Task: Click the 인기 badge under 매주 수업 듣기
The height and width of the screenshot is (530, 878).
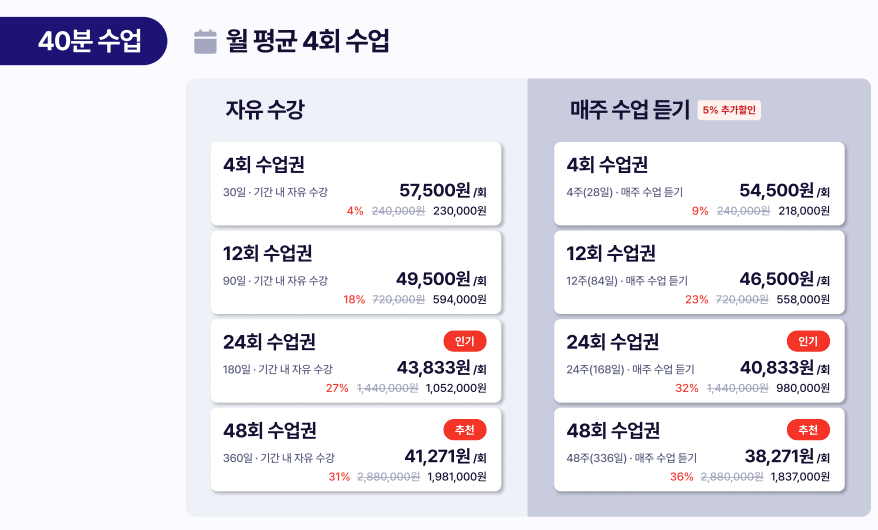Action: 808,341
